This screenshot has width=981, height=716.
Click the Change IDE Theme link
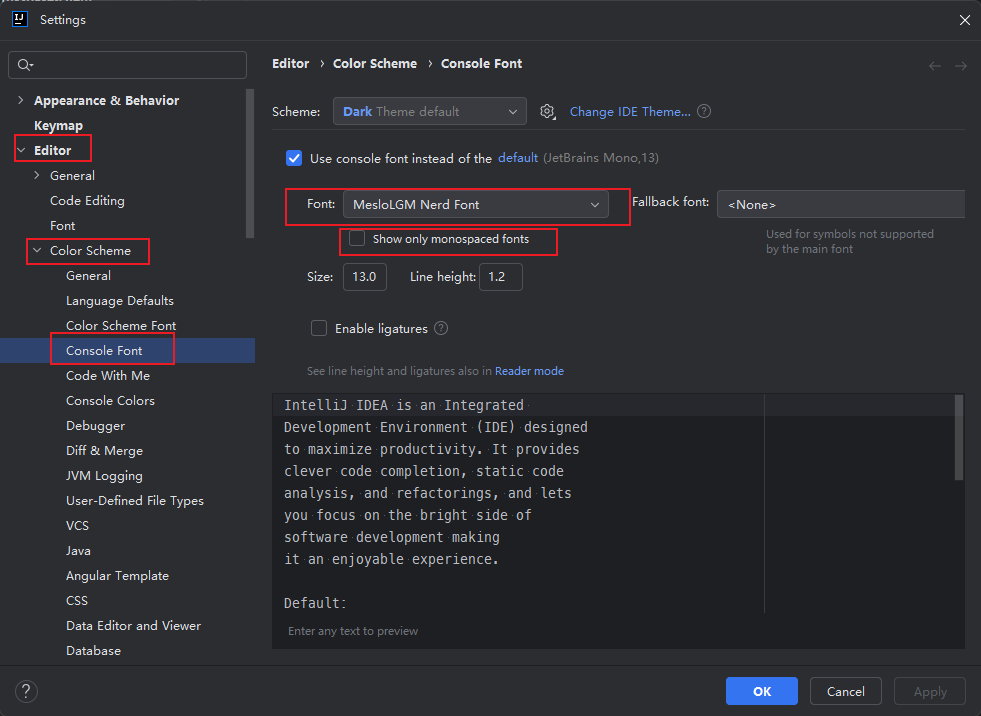(x=630, y=112)
